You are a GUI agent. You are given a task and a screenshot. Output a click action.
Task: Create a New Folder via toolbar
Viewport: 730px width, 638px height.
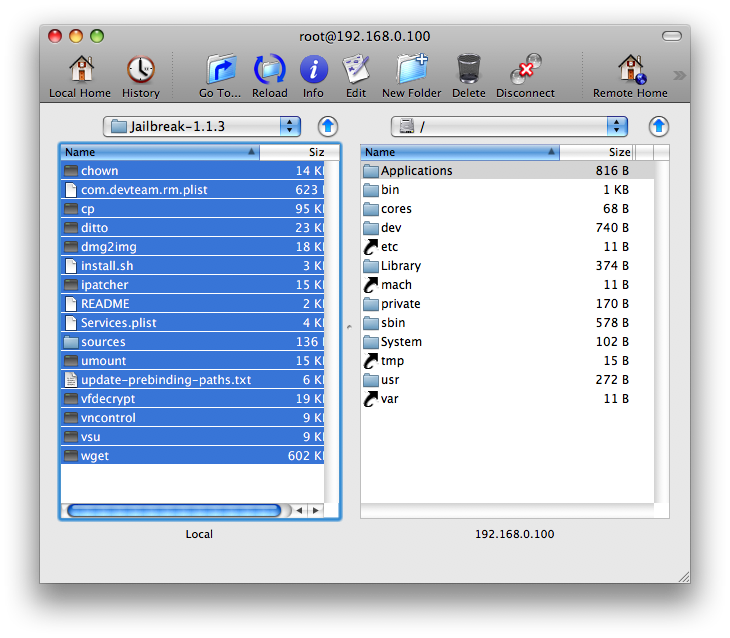click(x=411, y=71)
